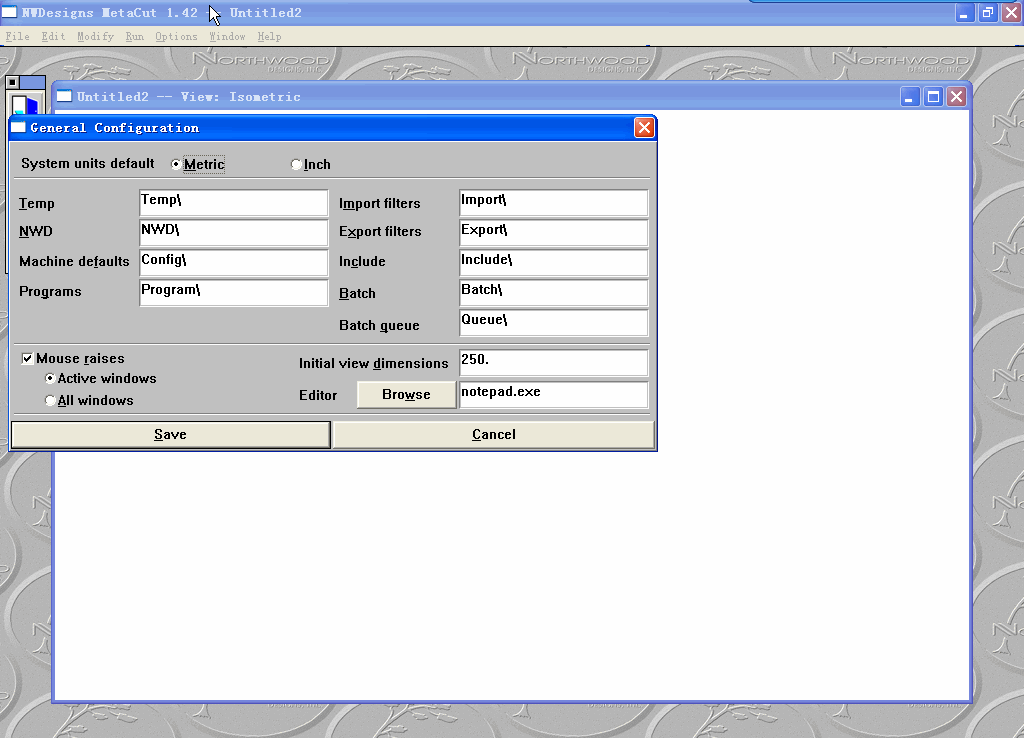Open the Run menu
The height and width of the screenshot is (738, 1024).
tap(135, 37)
